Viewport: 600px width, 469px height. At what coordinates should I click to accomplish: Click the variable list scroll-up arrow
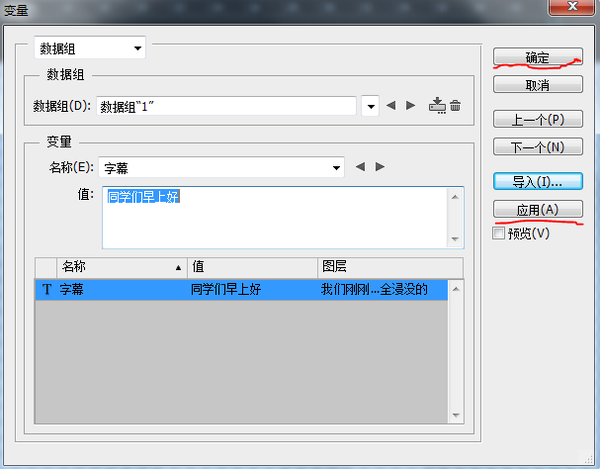coord(456,289)
